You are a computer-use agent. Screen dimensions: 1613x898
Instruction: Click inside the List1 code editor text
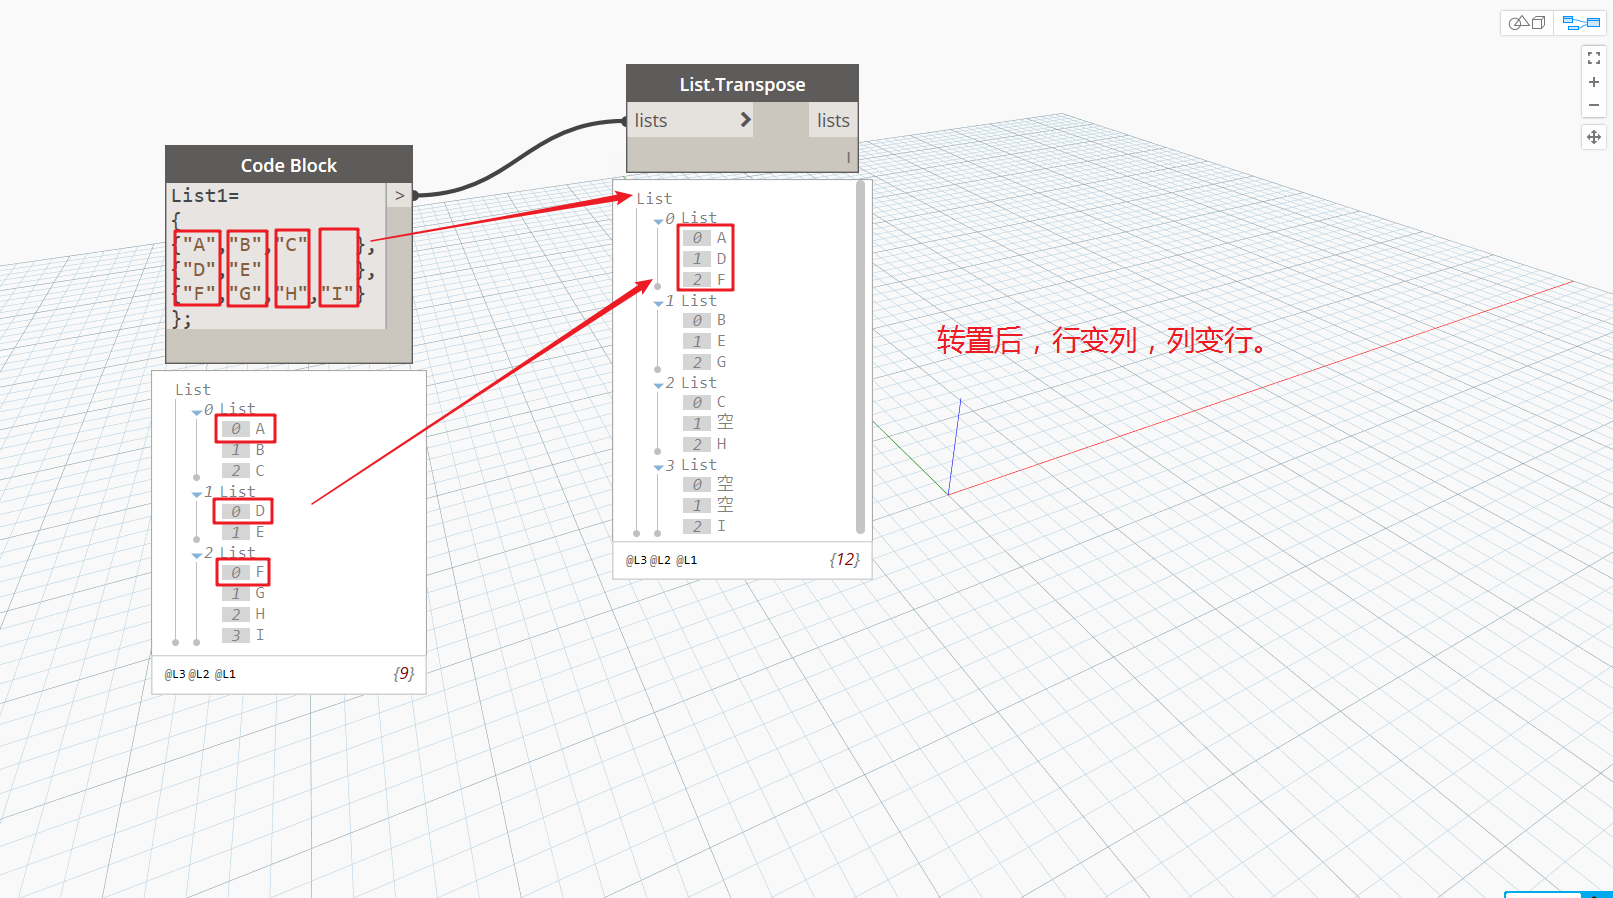point(276,256)
